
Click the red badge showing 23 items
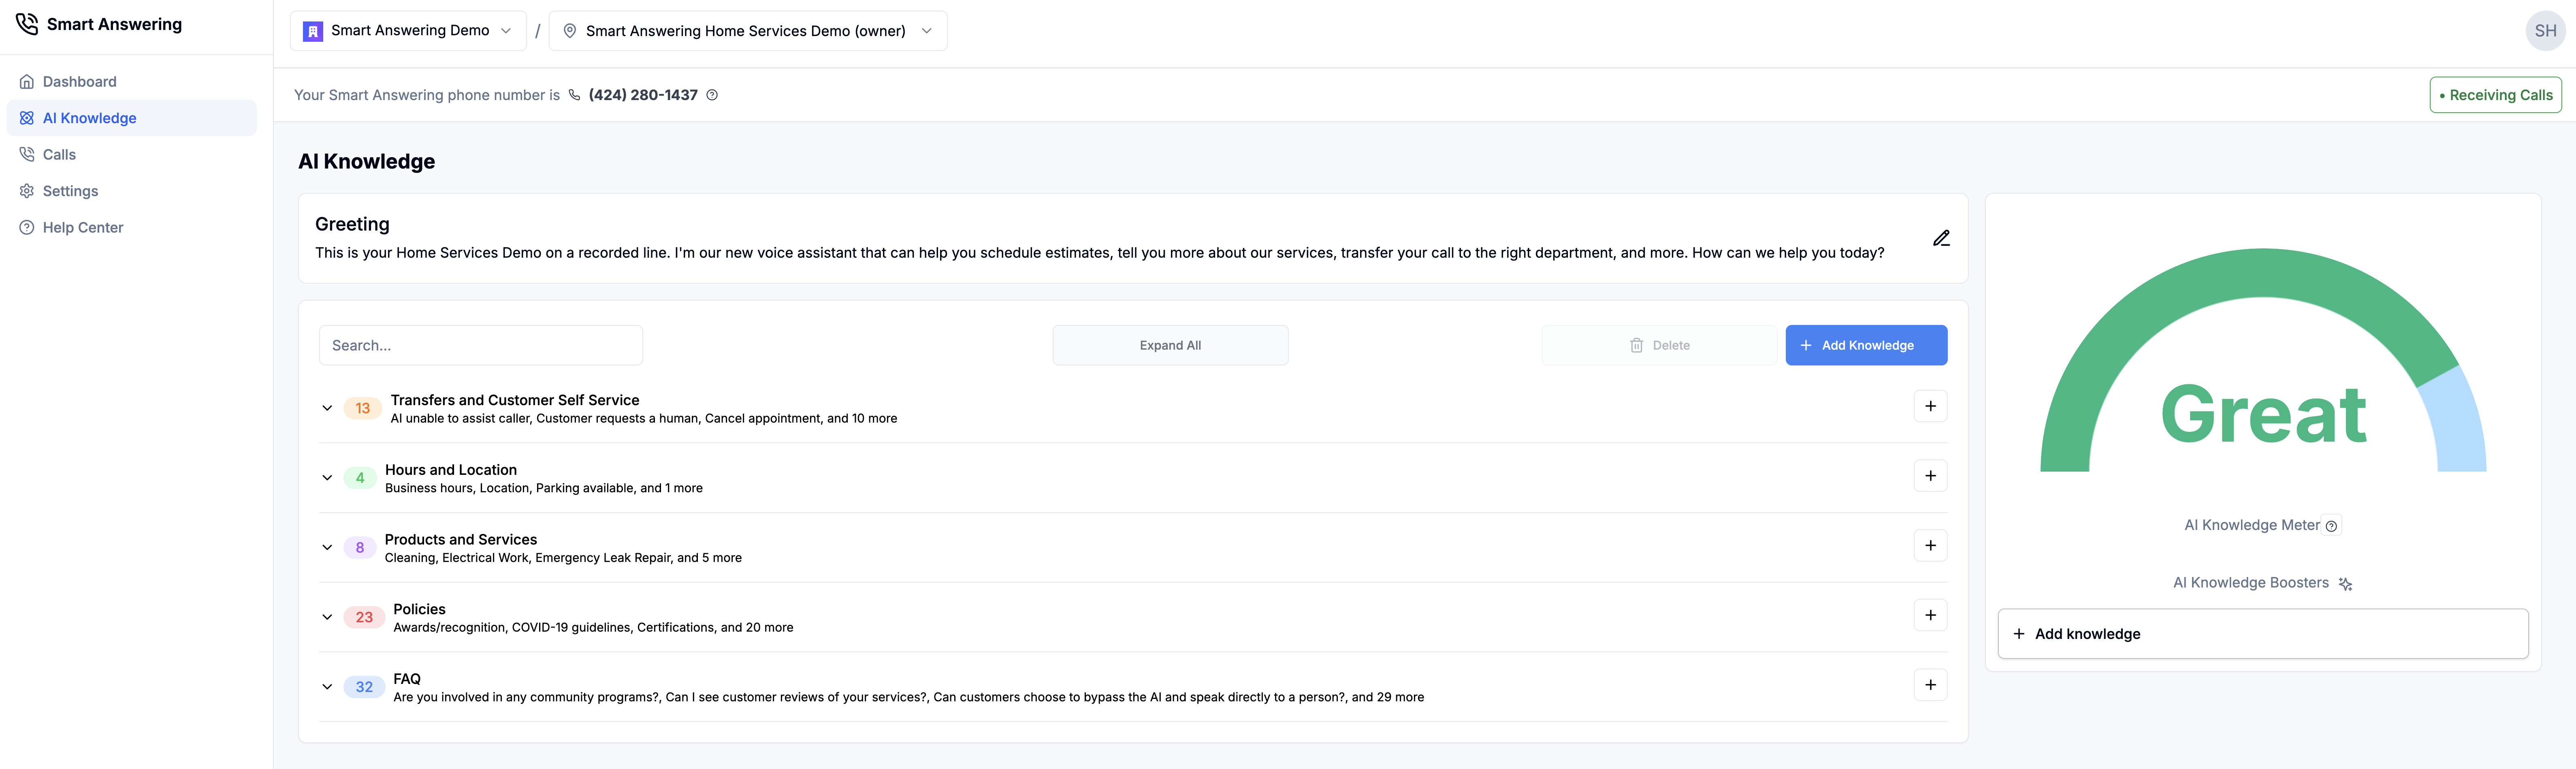pyautogui.click(x=364, y=617)
